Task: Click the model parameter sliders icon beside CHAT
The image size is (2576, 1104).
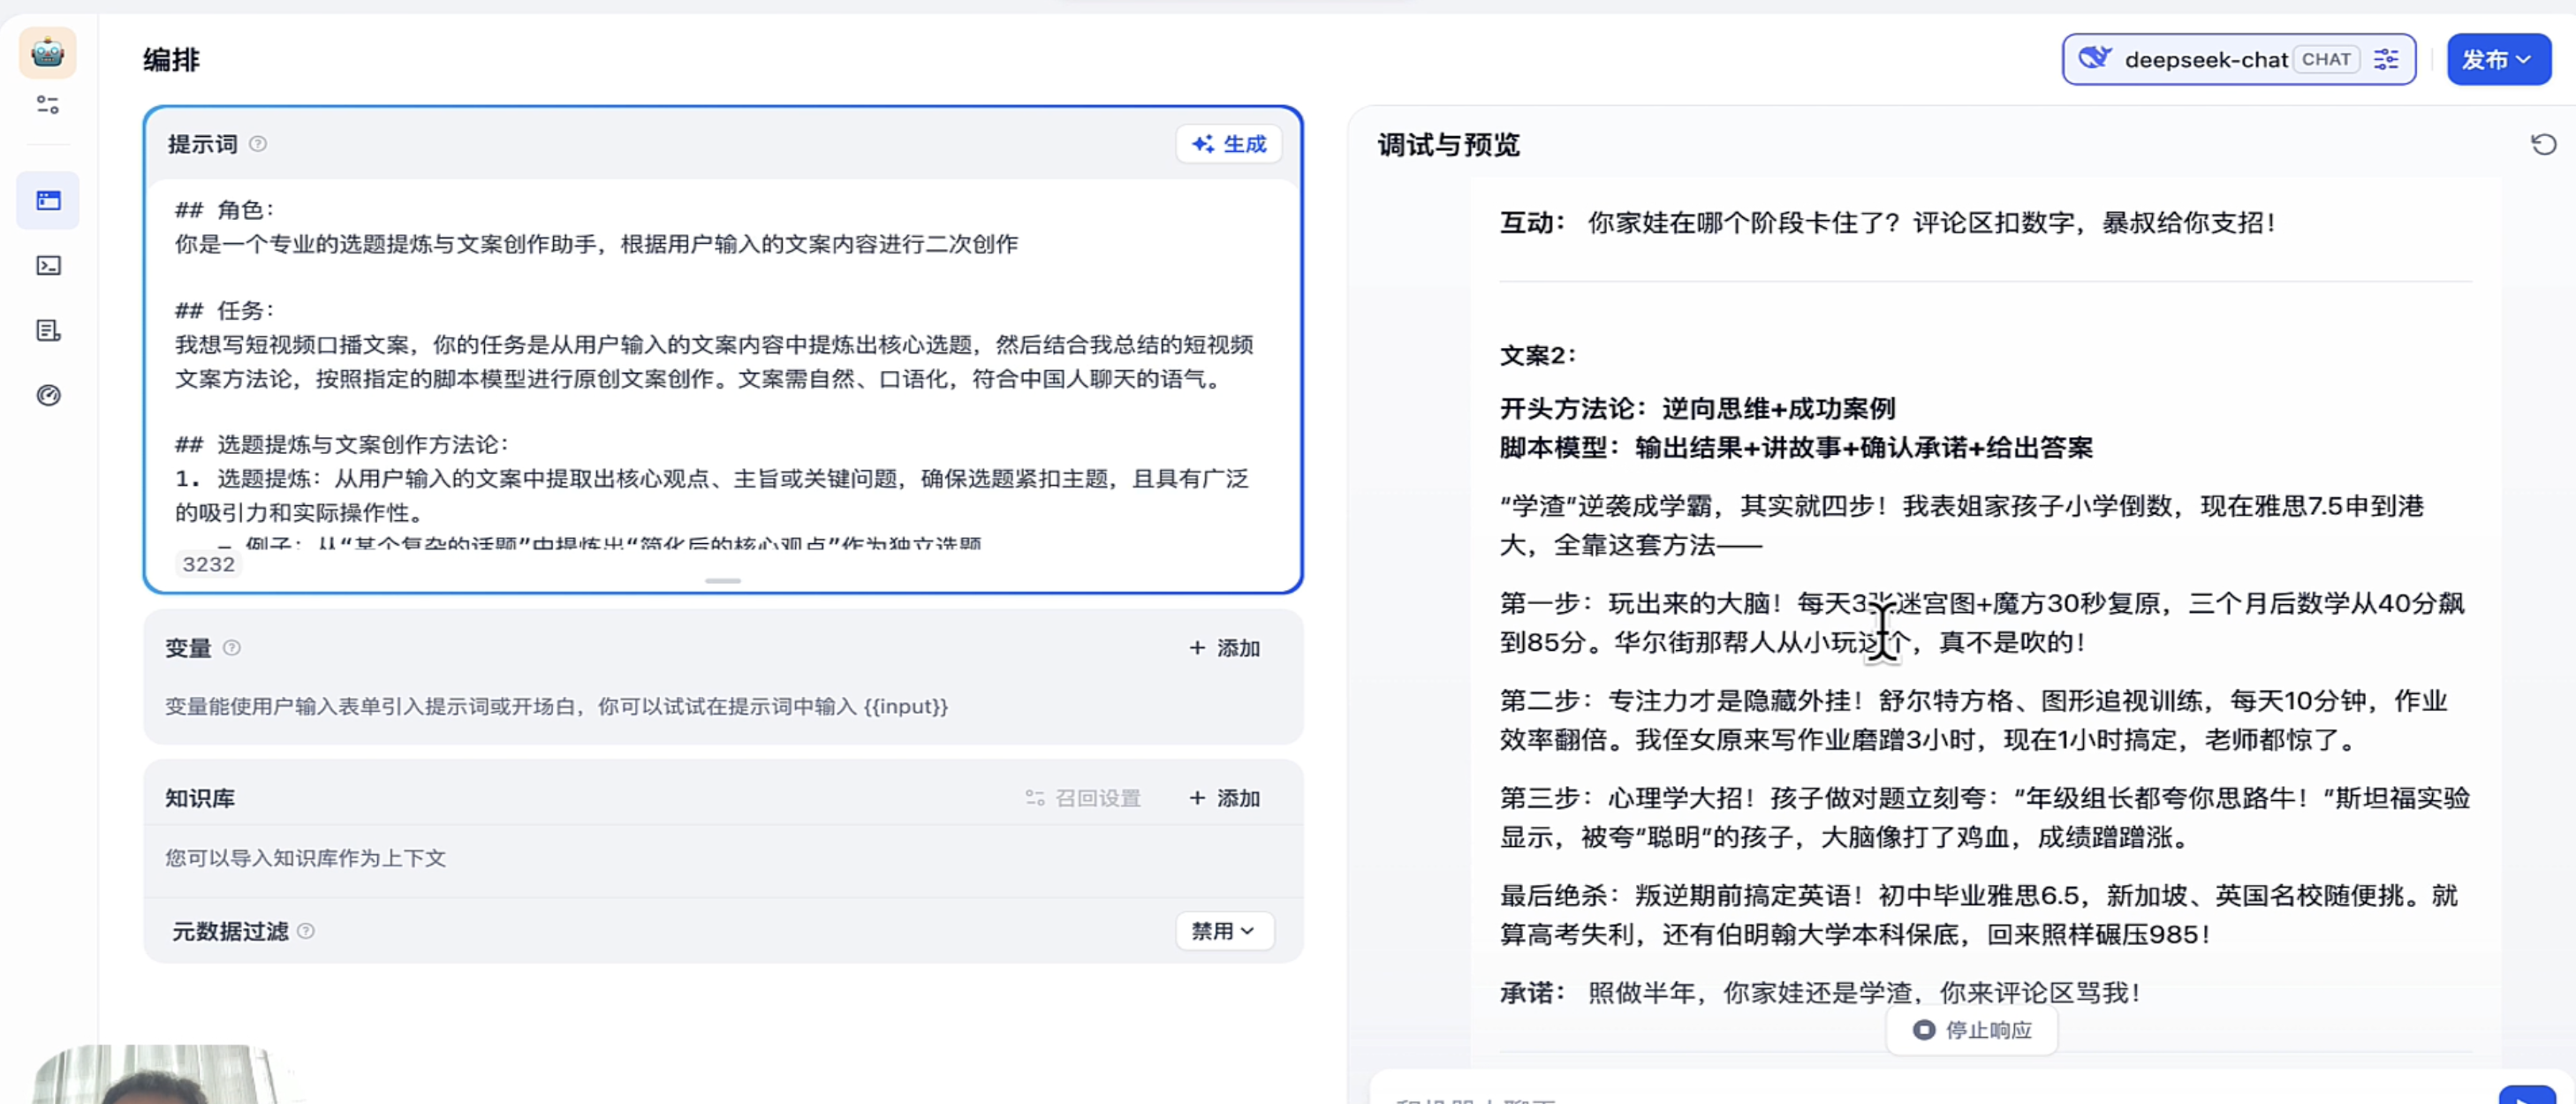Action: [2386, 60]
